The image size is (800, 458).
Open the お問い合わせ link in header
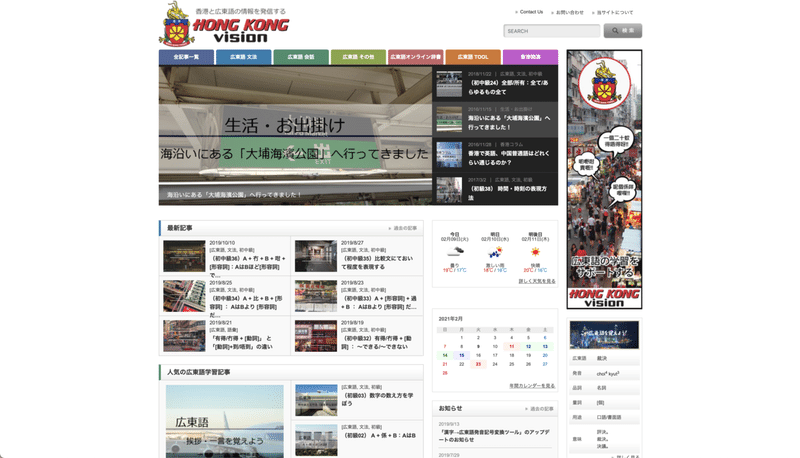tap(569, 13)
